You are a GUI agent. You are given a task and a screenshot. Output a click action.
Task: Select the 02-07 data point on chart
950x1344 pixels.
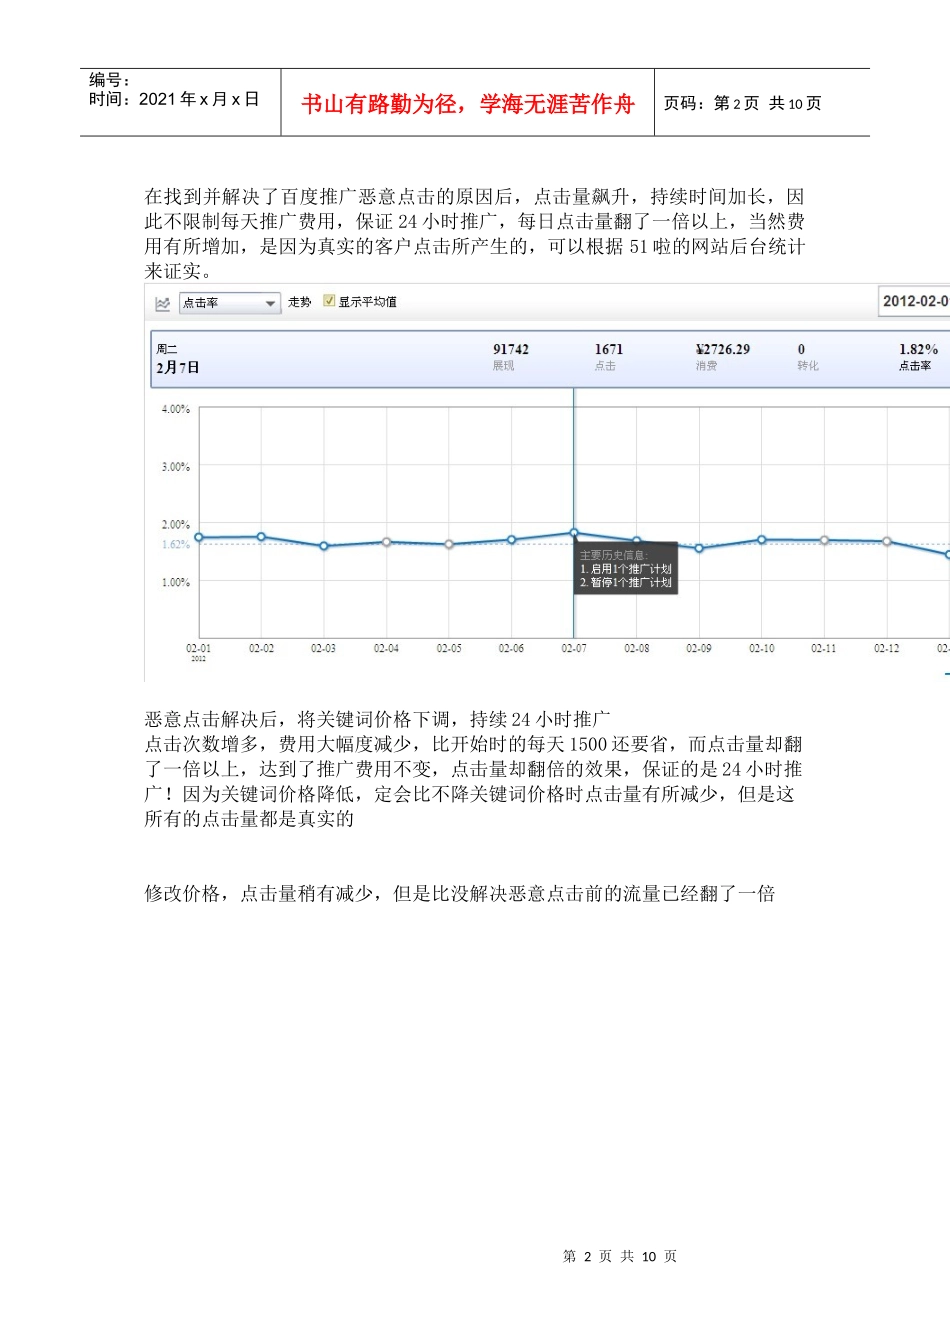[x=574, y=533]
